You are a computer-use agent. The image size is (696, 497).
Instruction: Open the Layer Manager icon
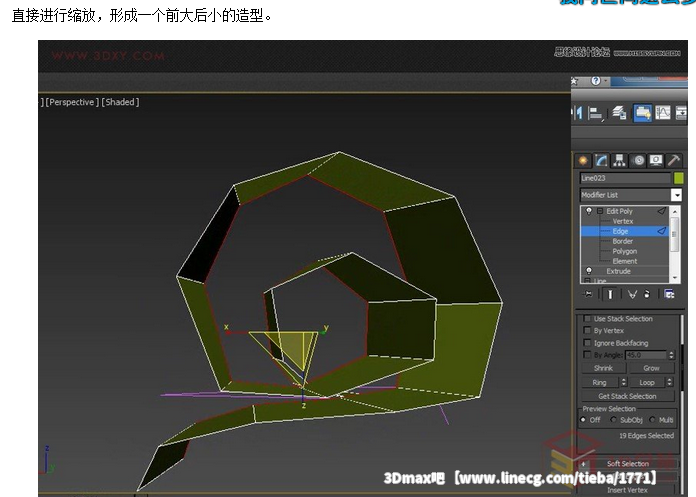tap(620, 113)
